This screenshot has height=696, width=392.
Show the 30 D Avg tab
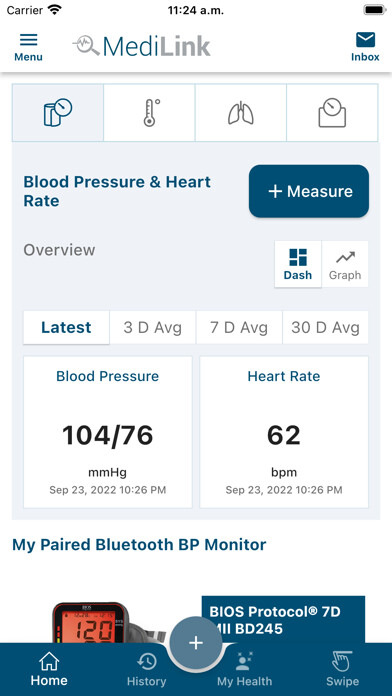click(325, 328)
